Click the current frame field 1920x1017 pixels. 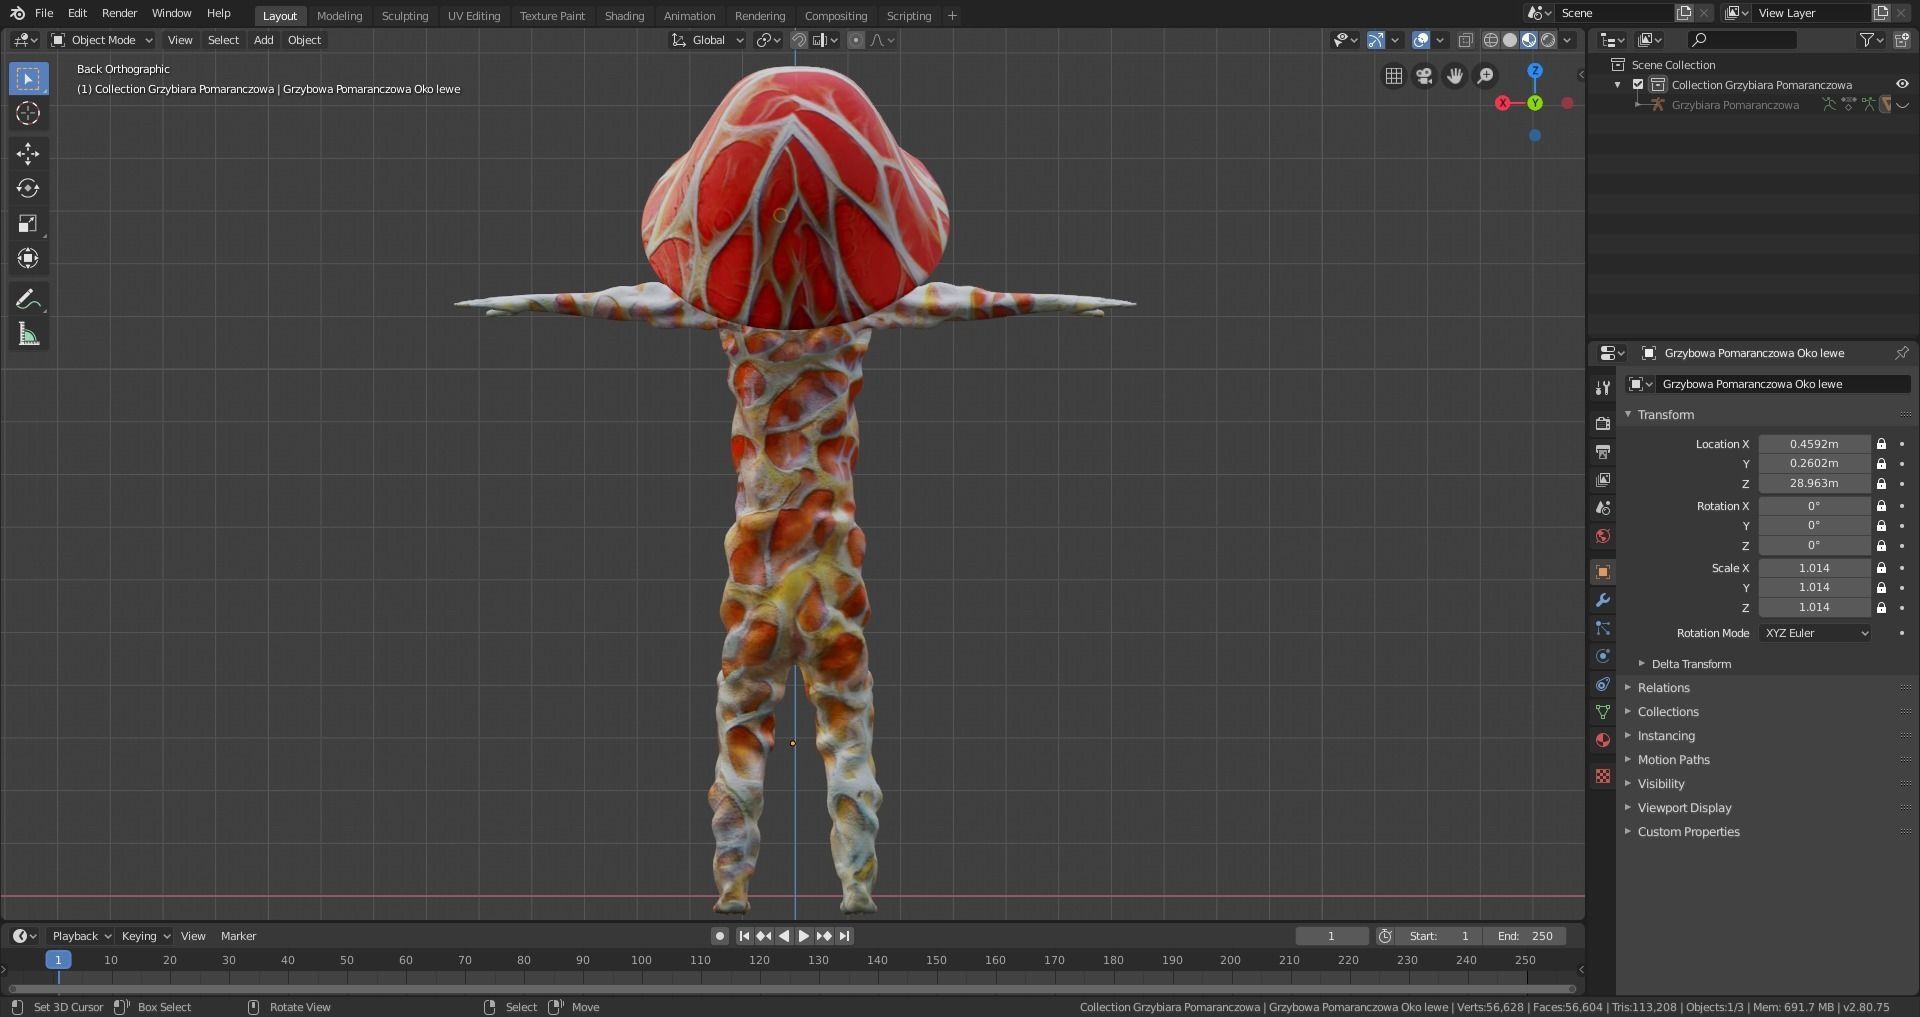pos(1331,936)
